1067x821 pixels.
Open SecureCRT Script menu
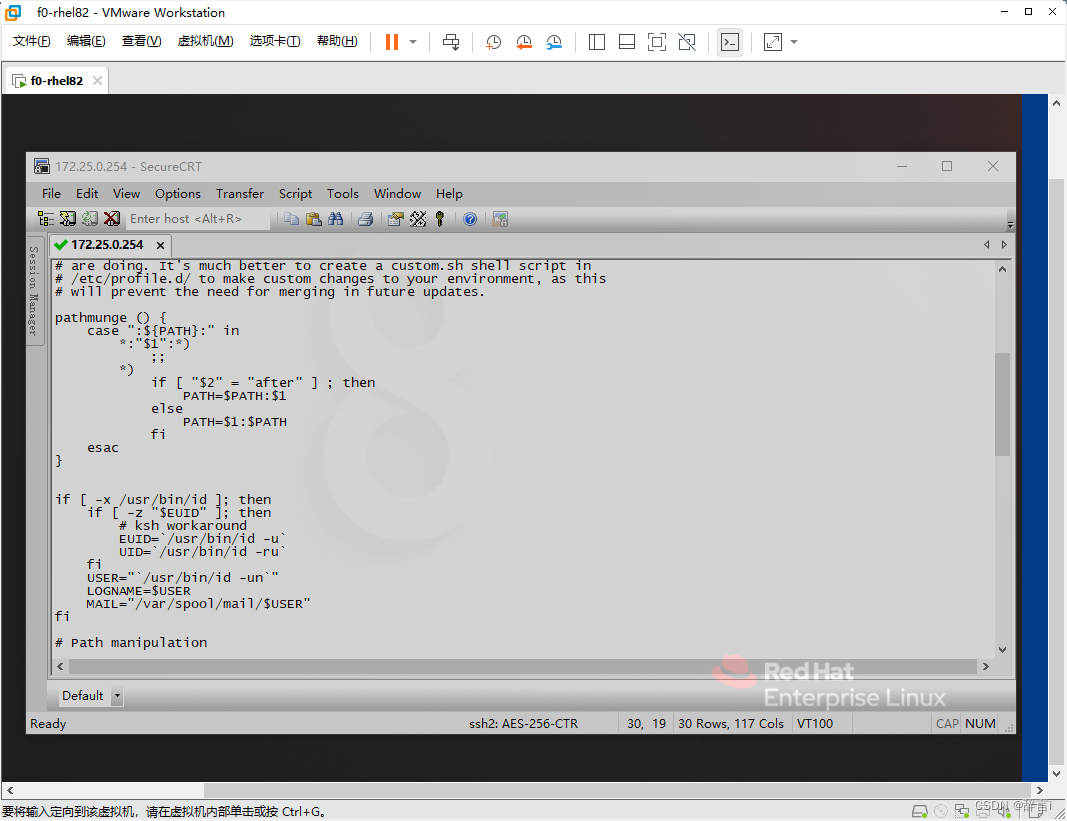tap(295, 193)
